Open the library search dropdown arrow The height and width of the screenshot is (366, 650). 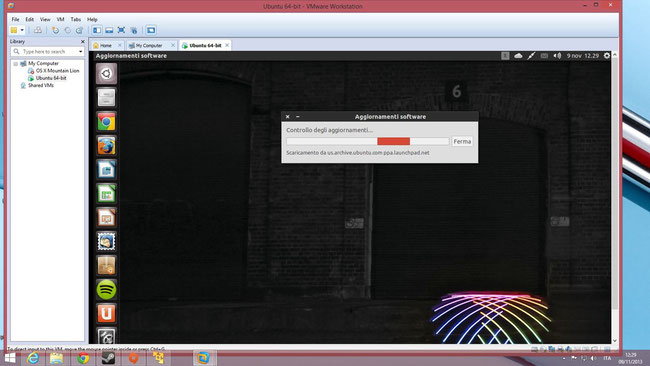tap(80, 51)
